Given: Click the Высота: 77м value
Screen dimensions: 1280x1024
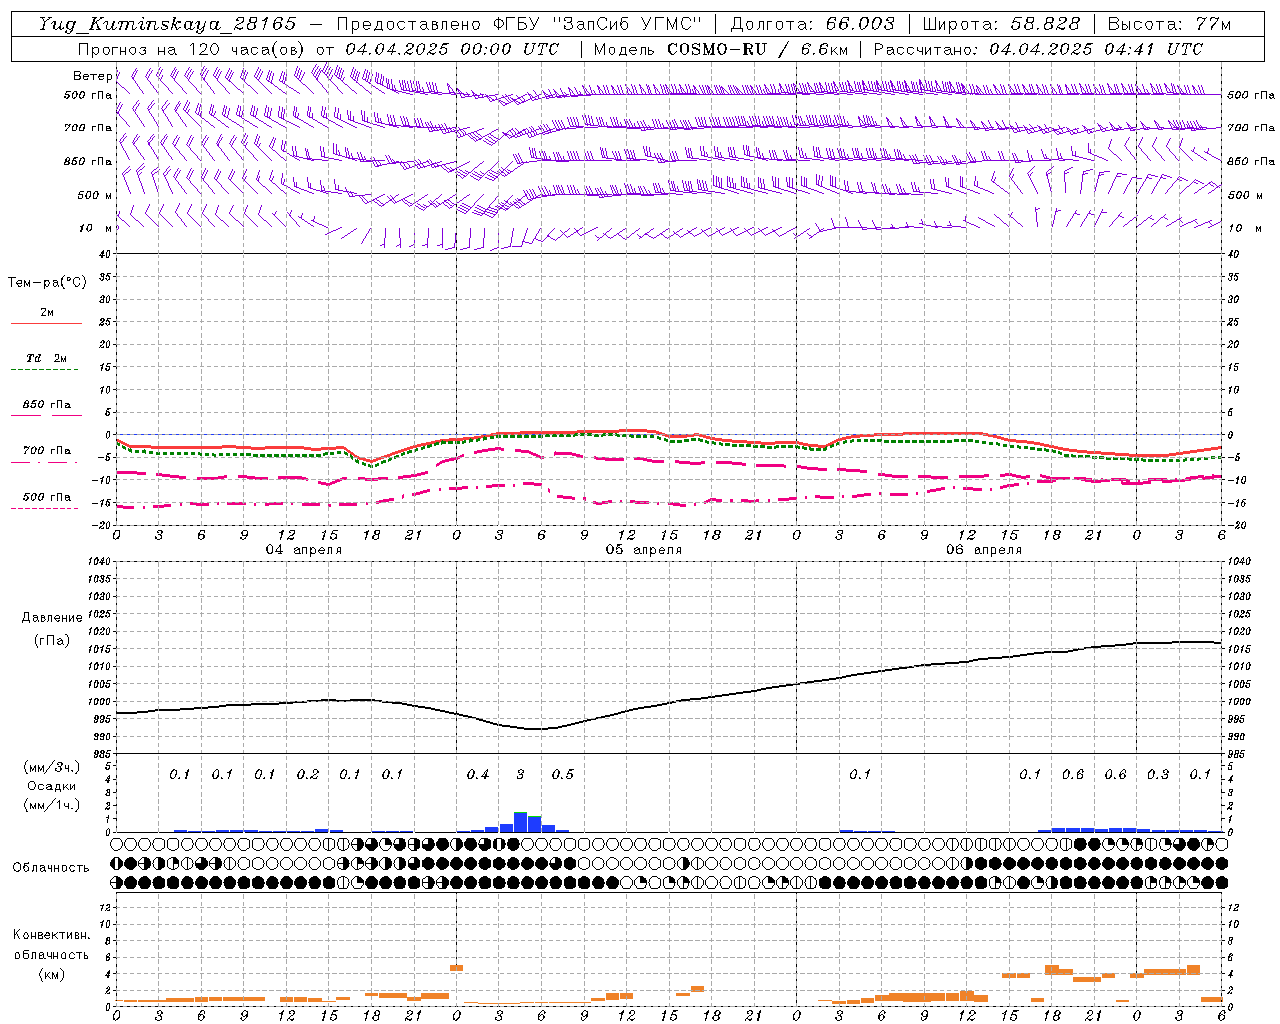Looking at the screenshot, I should (x=1169, y=24).
